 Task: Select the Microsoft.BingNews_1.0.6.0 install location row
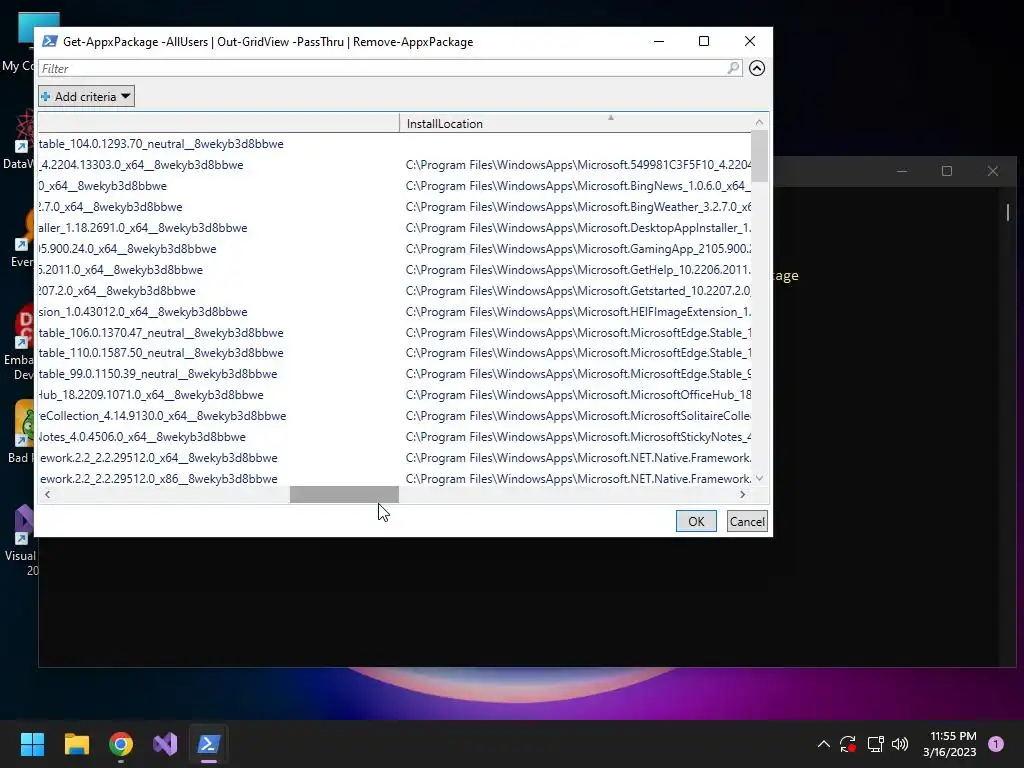pos(394,185)
